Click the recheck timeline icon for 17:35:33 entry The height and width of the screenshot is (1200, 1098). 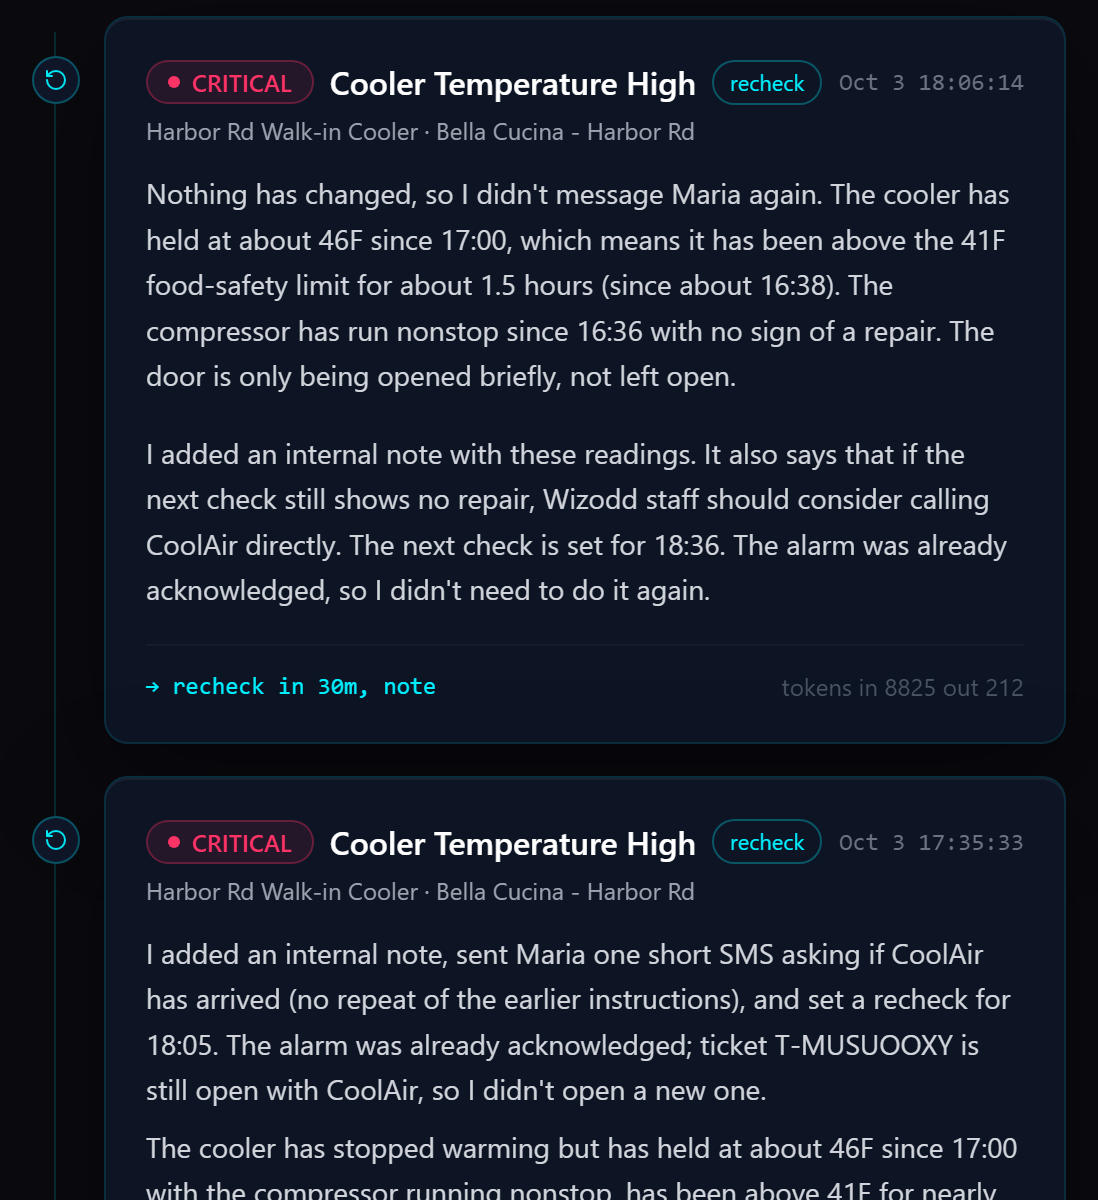[x=56, y=840]
